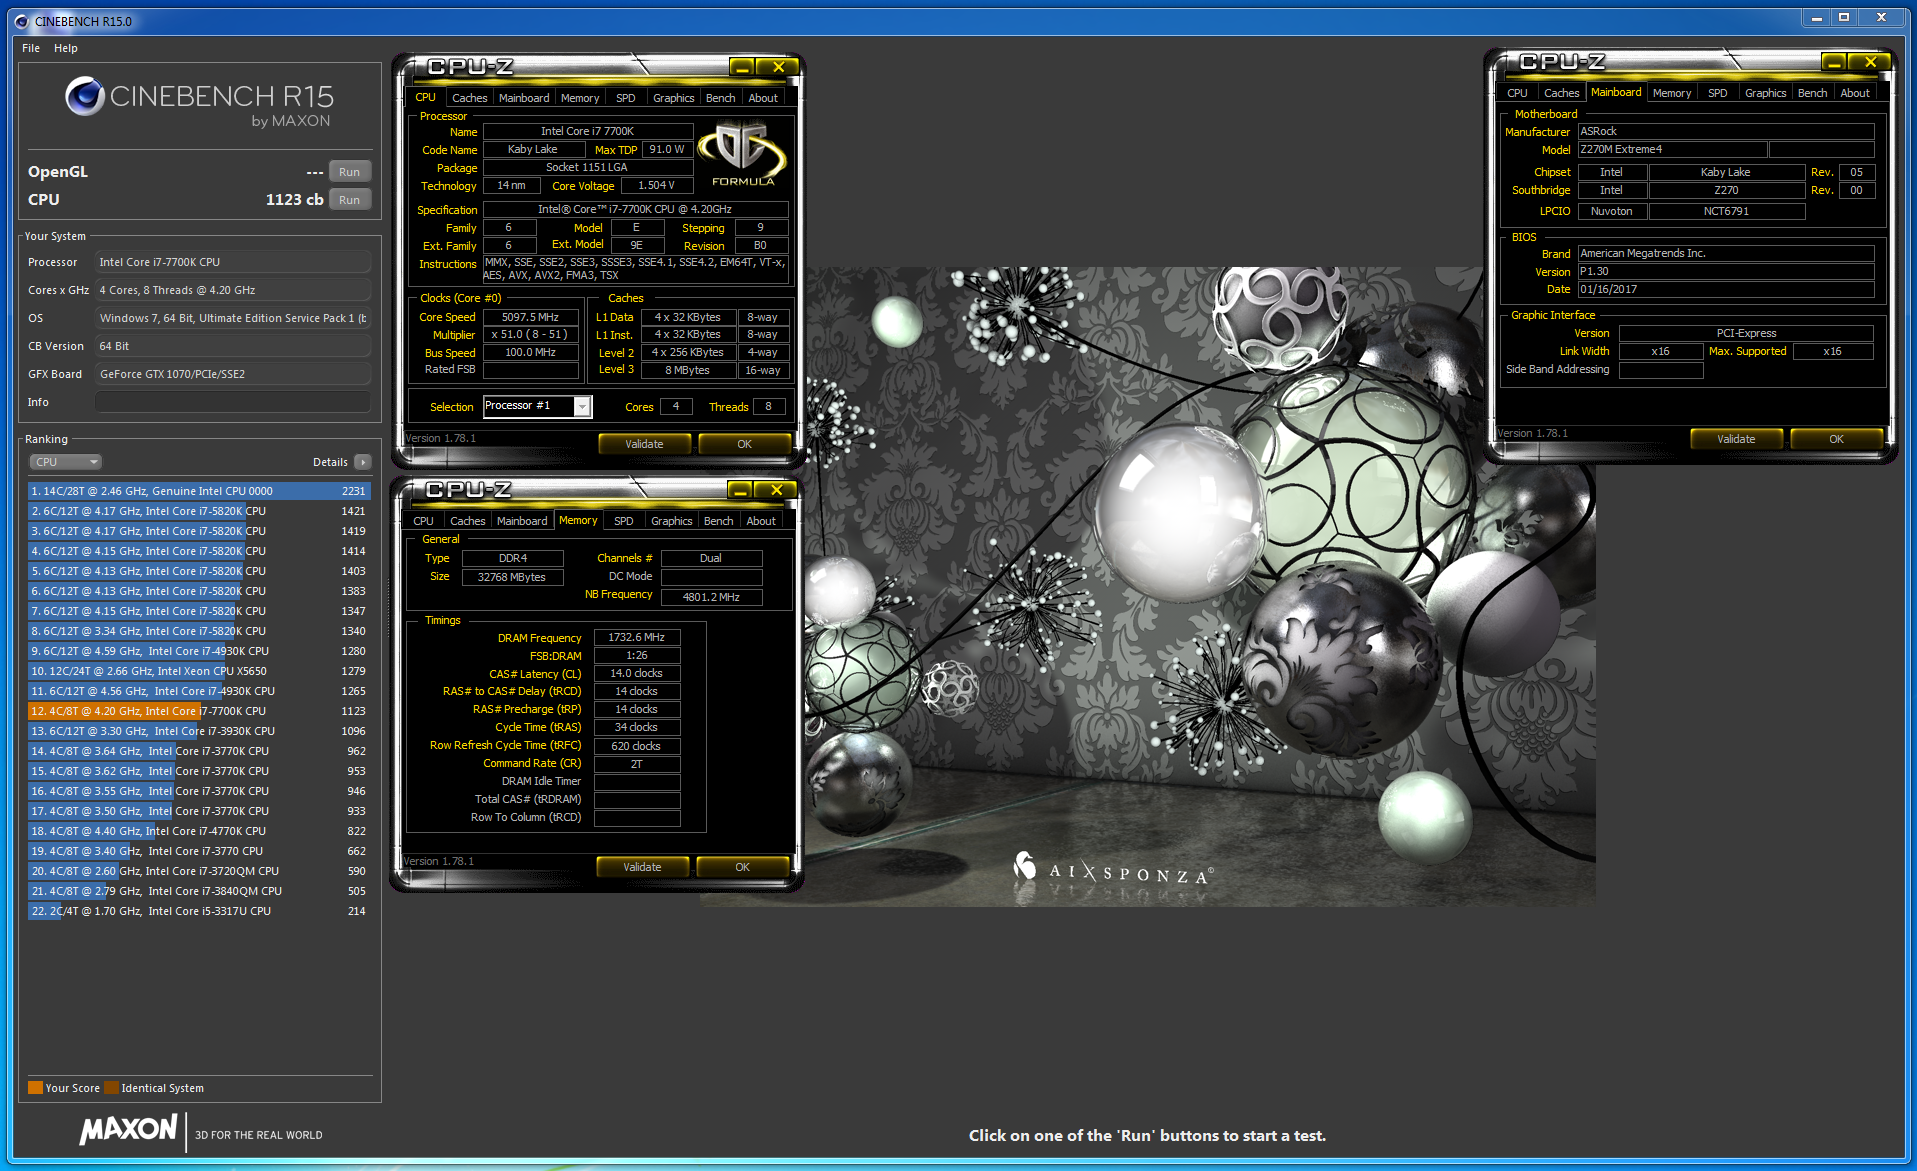Open the CPU ranking type dropdown
The image size is (1917, 1171).
click(65, 462)
